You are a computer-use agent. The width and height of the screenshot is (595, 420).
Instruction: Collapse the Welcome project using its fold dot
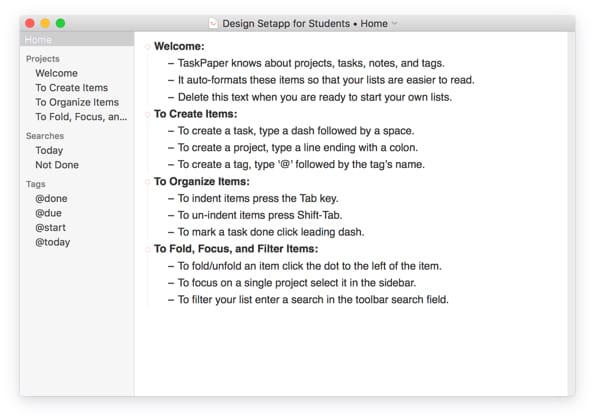[147, 47]
